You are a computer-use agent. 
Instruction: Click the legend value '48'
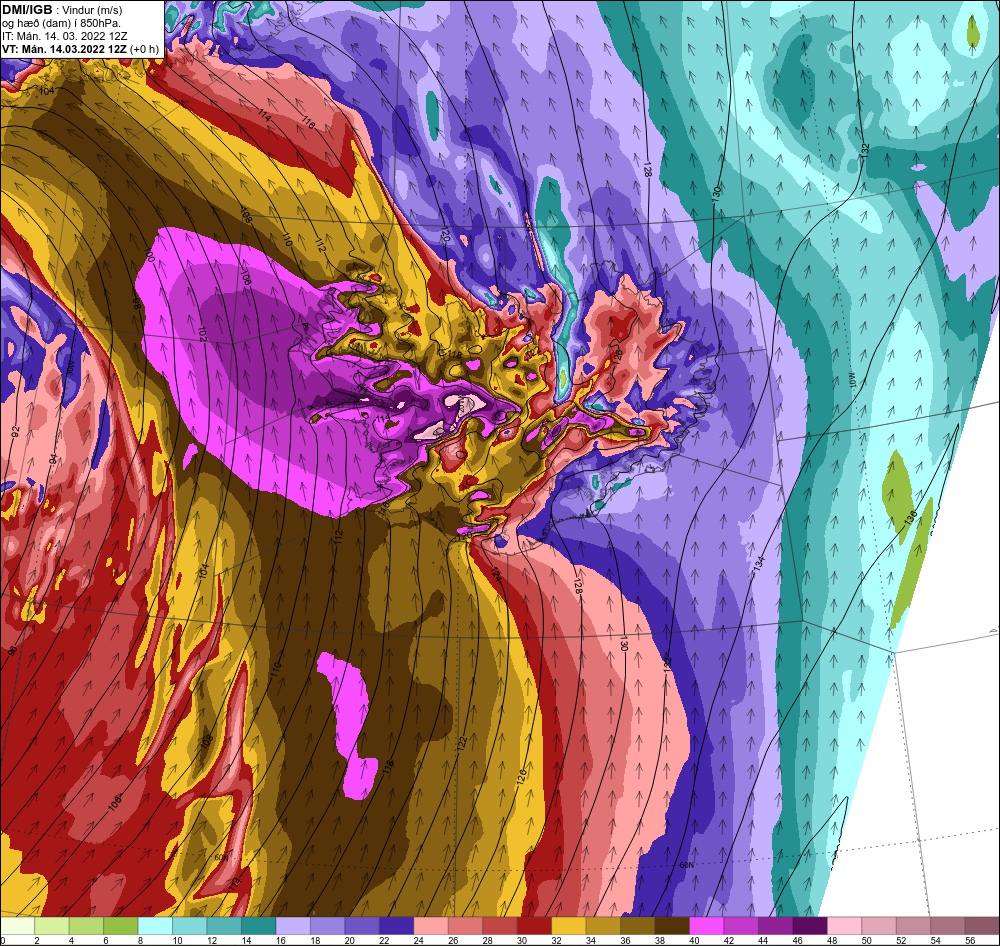click(x=832, y=940)
